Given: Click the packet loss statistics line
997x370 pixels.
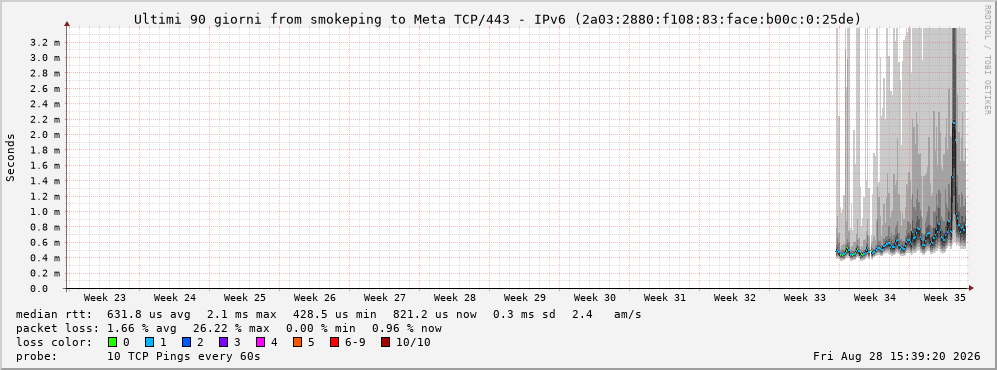Looking at the screenshot, I should pos(229,329).
